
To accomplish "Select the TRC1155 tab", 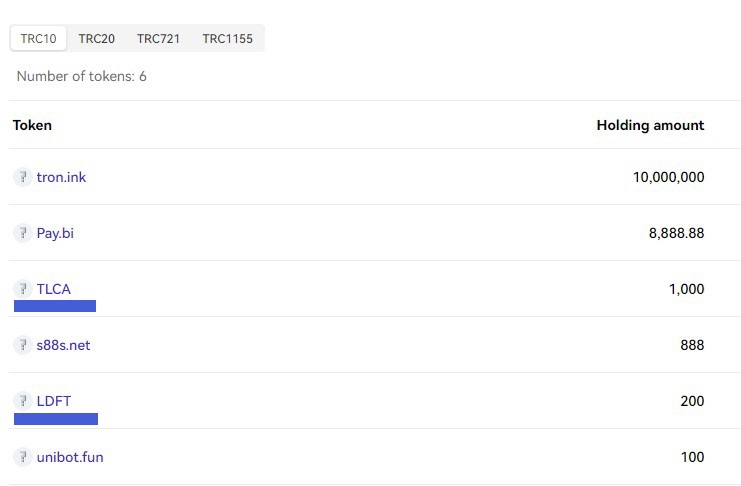I will (x=227, y=39).
